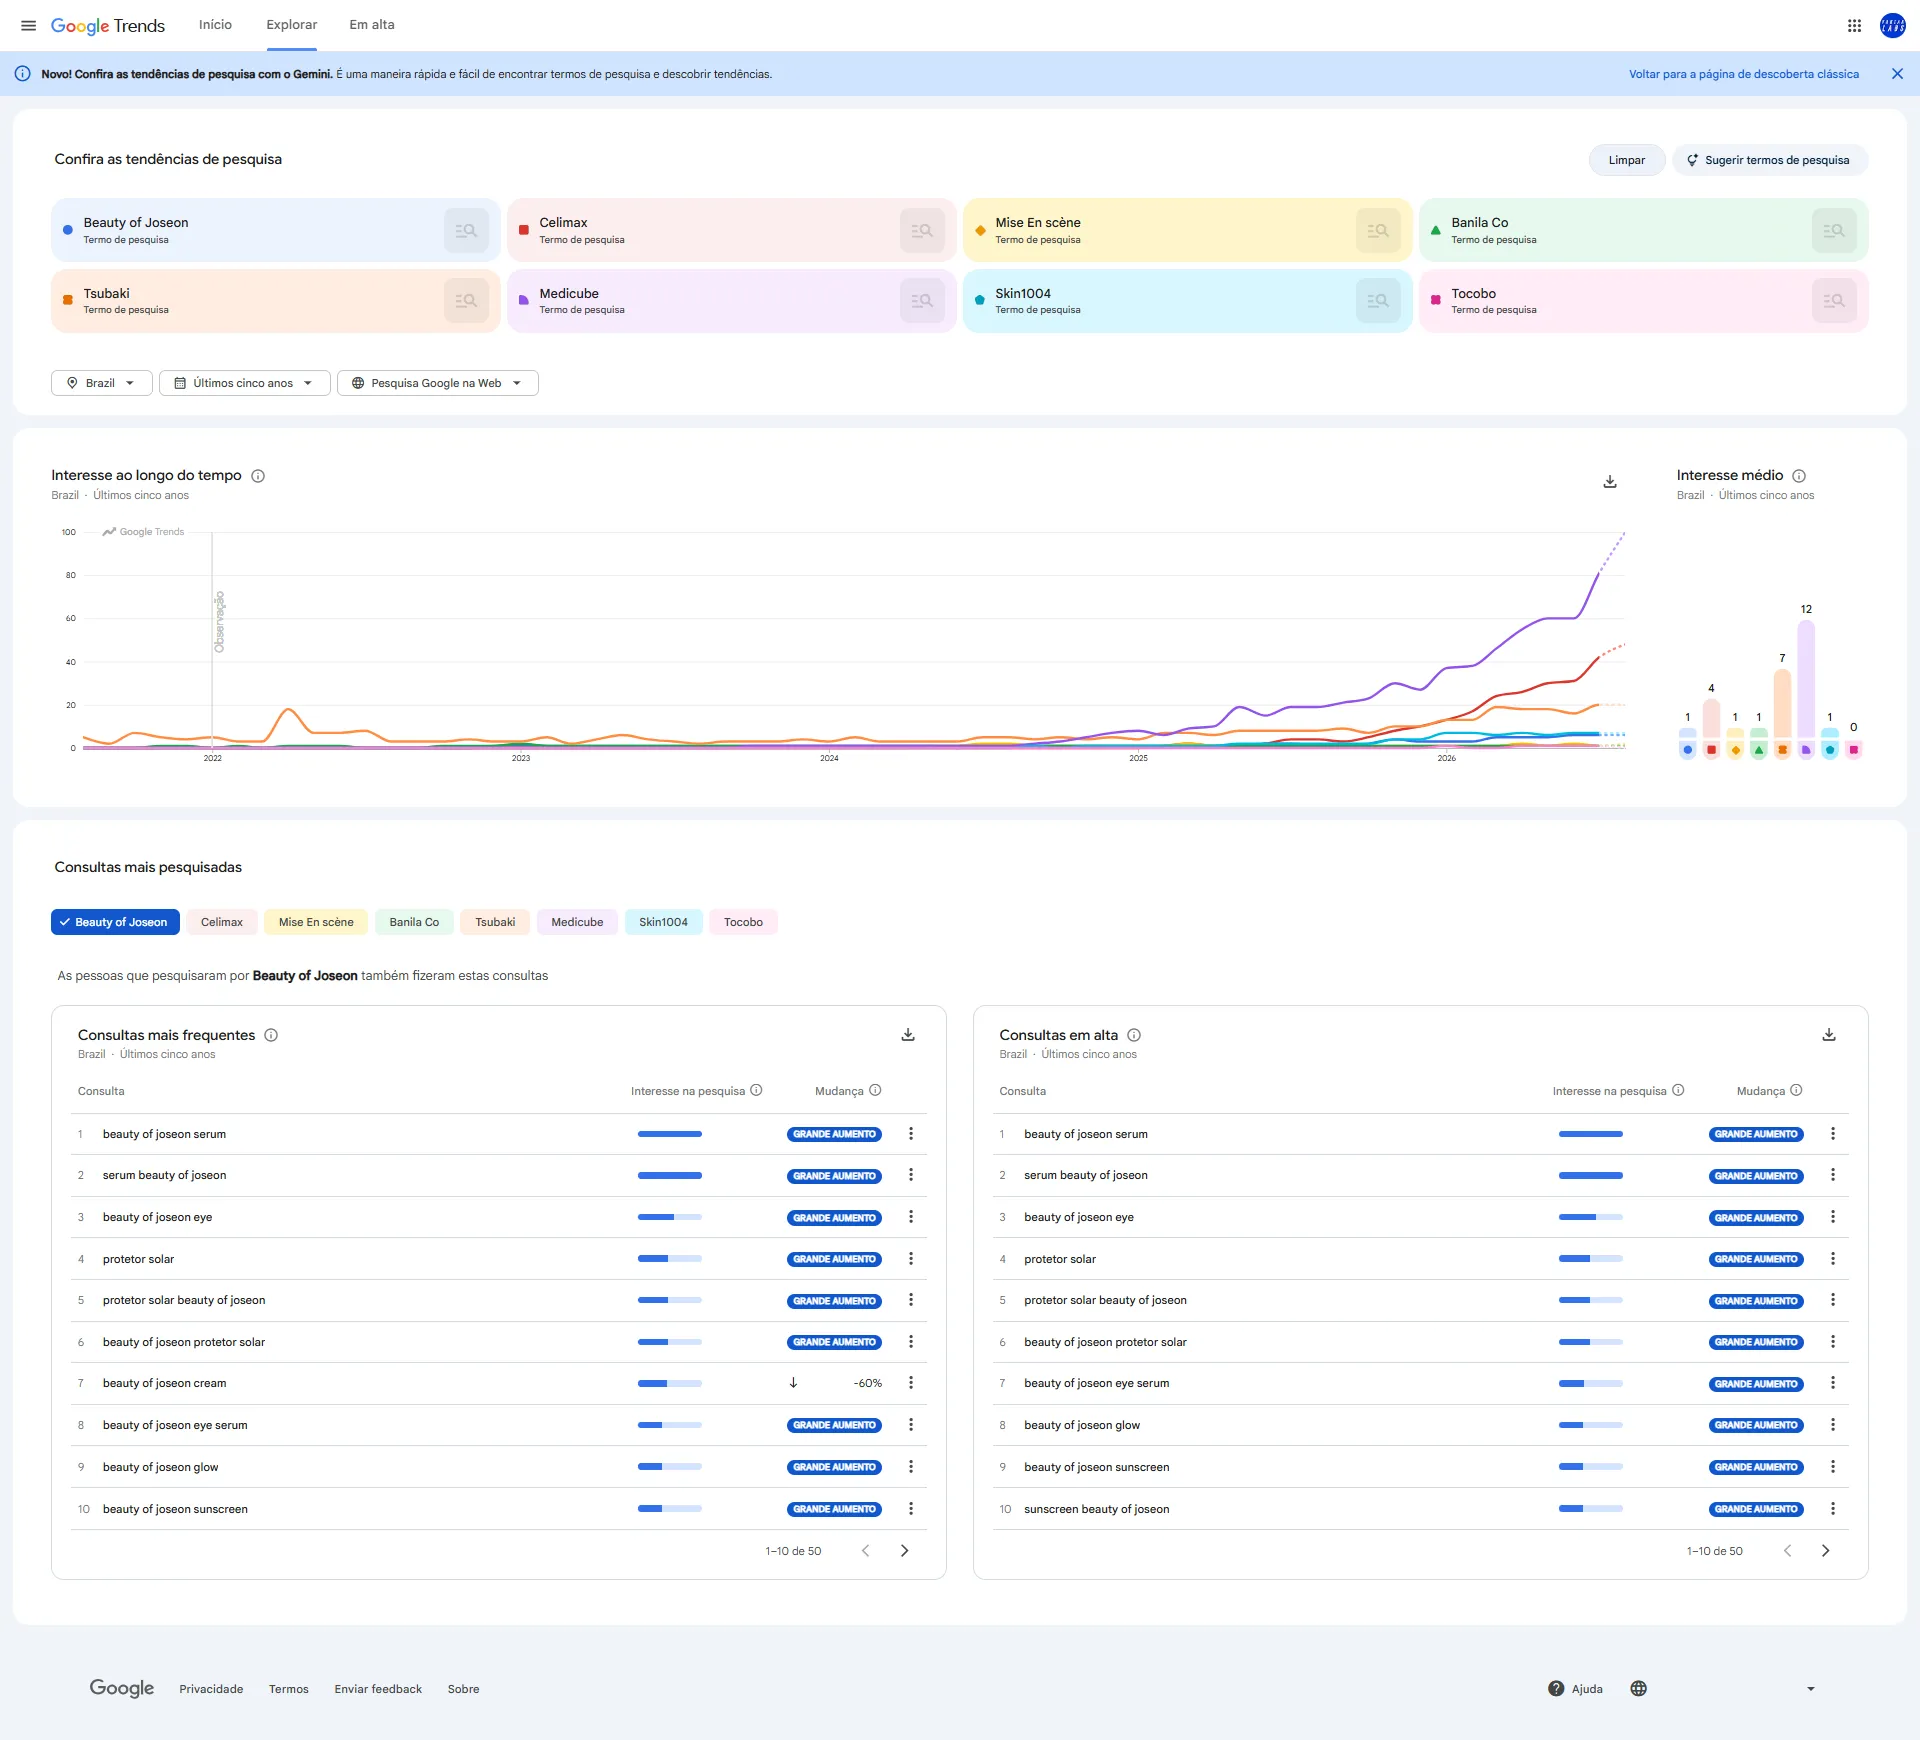Open Ajuda help in footer
This screenshot has width=1920, height=1740.
[1575, 1689]
